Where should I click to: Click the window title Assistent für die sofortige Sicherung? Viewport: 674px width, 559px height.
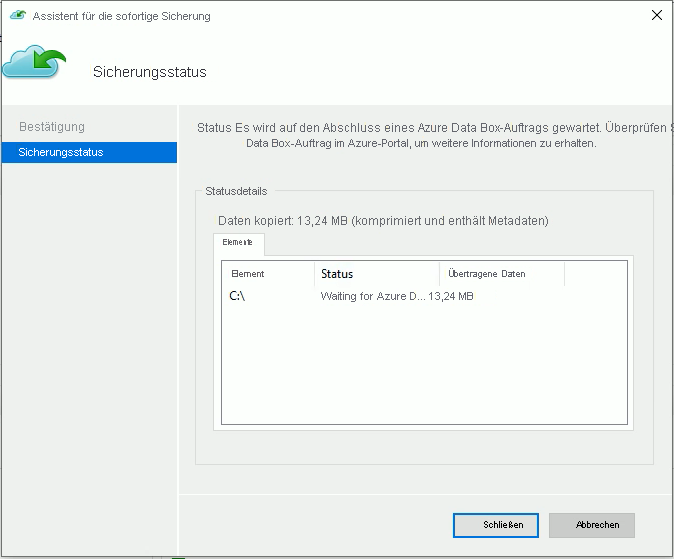point(122,17)
